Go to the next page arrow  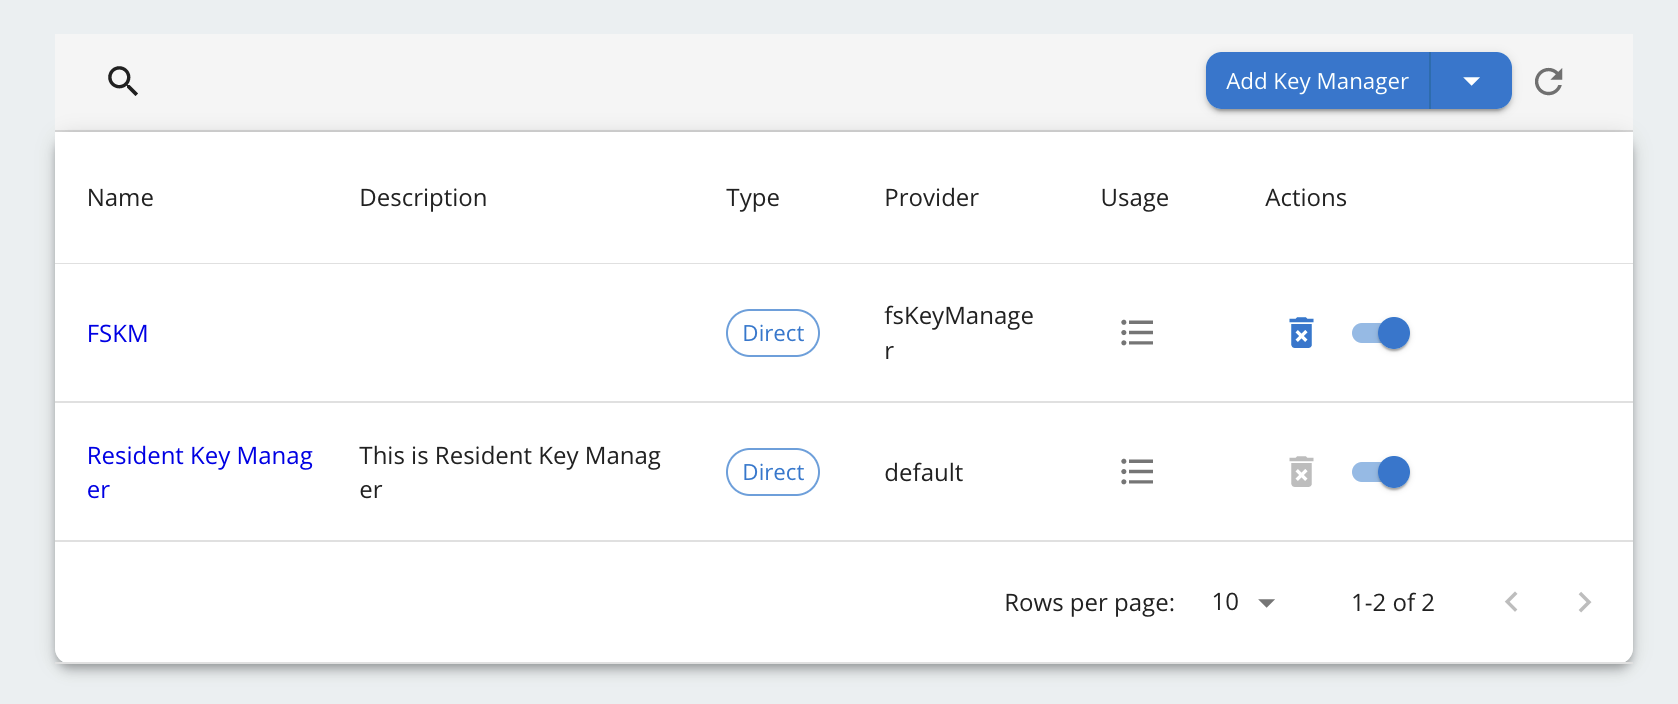click(1584, 602)
